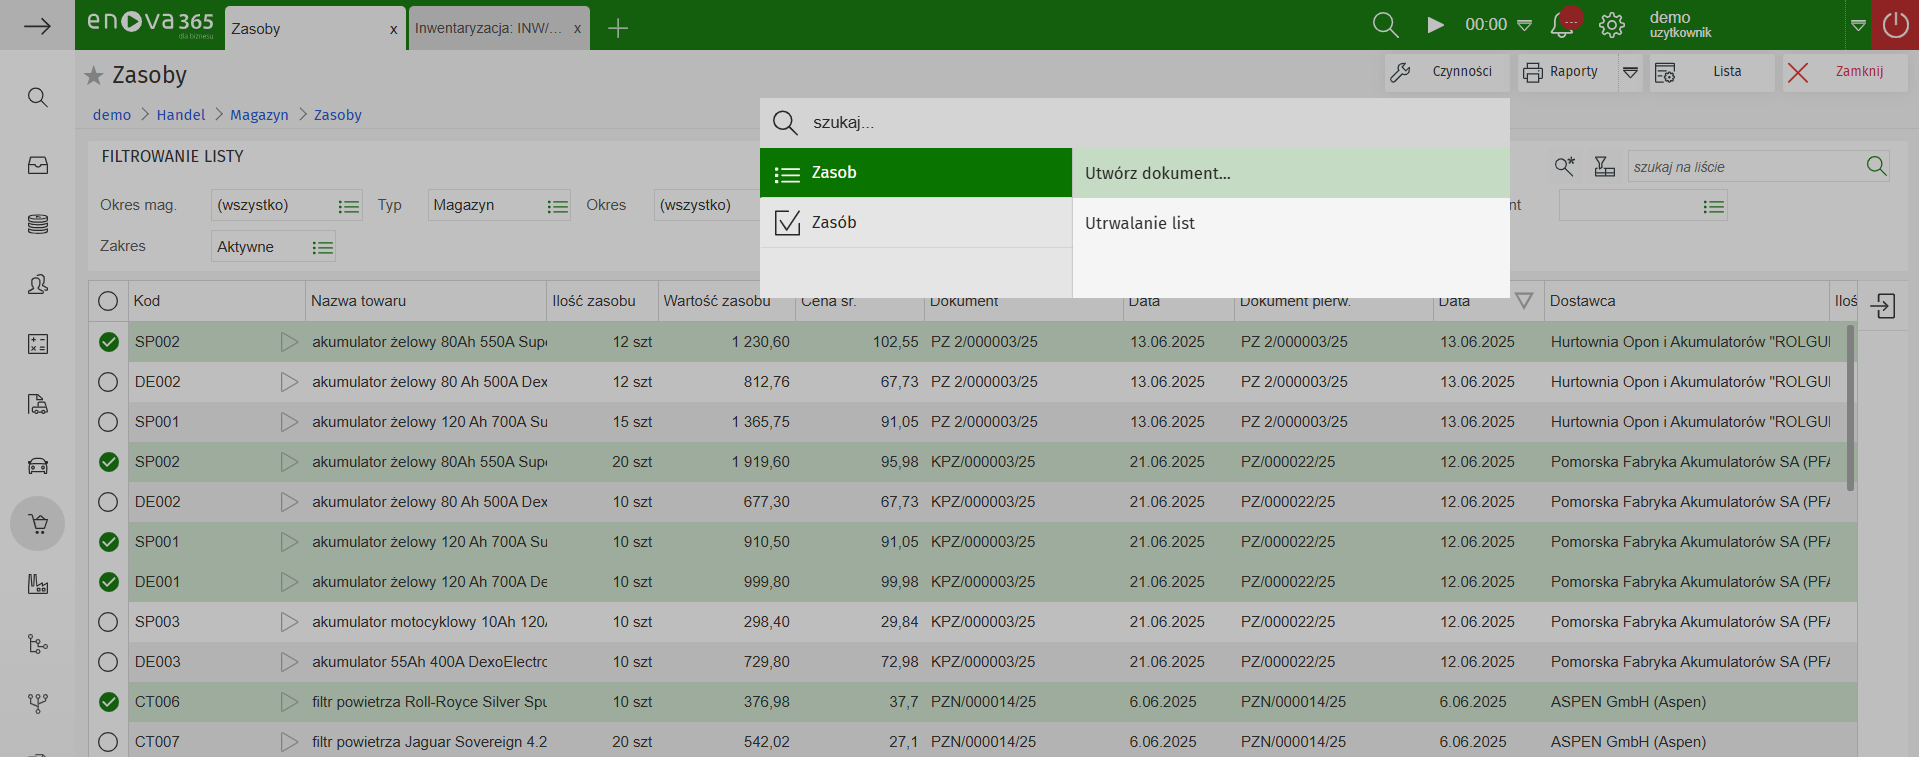Expand the Raporty dropdown arrow
Viewport: 1919px width, 757px height.
[x=1630, y=72]
